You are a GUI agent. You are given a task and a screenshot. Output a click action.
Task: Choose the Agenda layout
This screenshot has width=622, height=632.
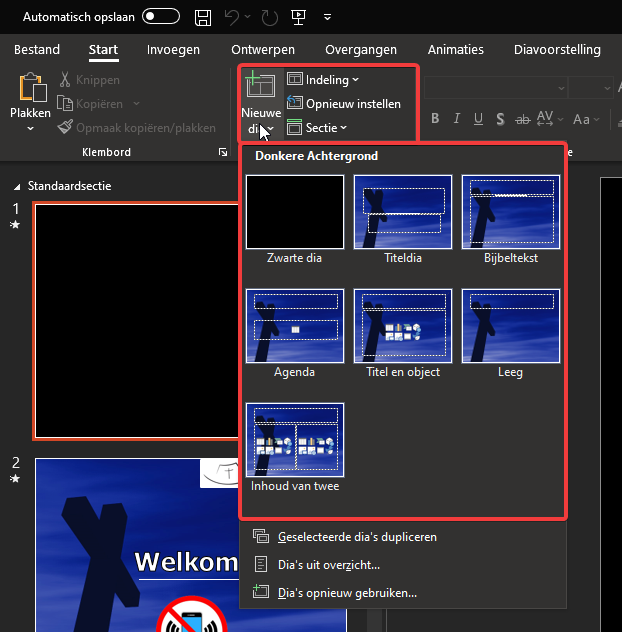295,333
